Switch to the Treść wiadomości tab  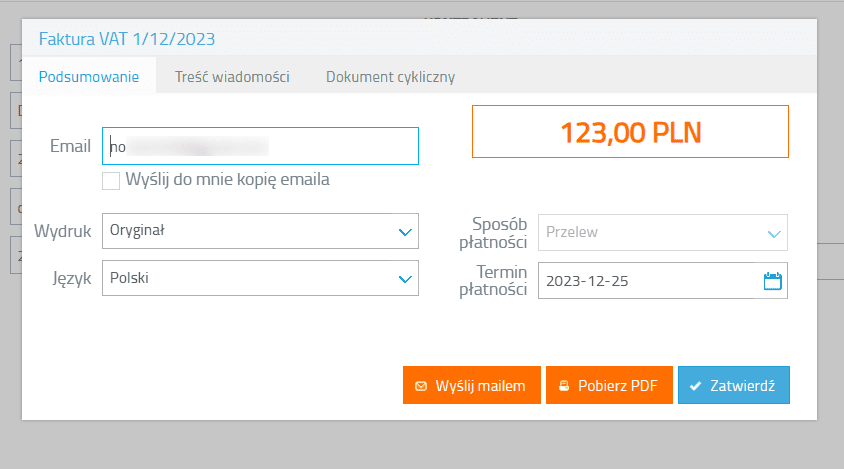click(x=232, y=77)
